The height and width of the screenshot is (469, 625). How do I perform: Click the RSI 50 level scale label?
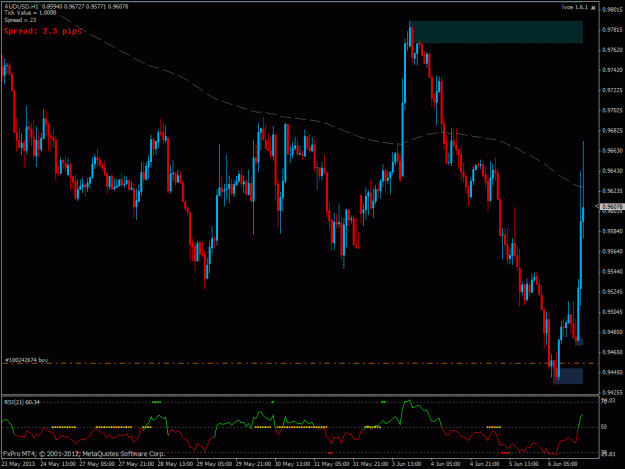pyautogui.click(x=604, y=427)
